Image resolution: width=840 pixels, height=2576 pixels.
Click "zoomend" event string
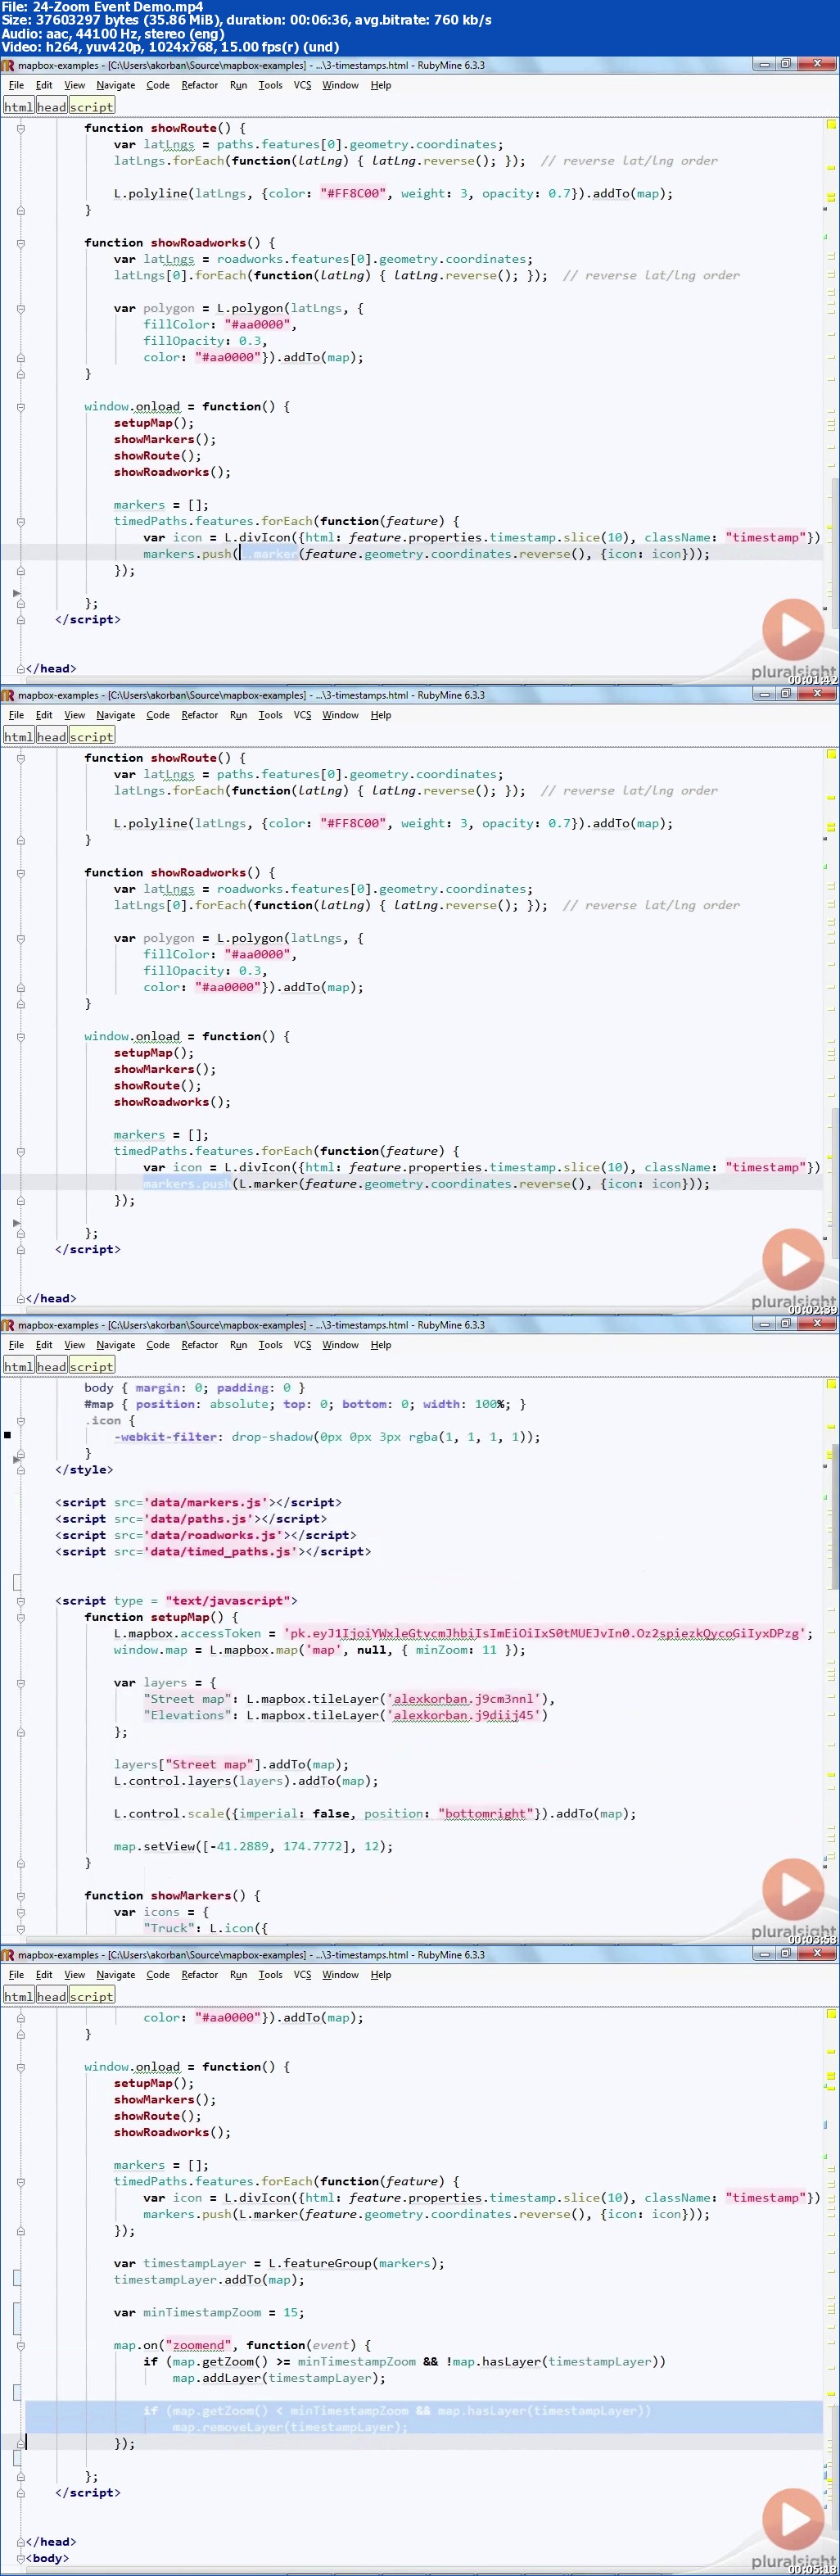(x=198, y=2345)
